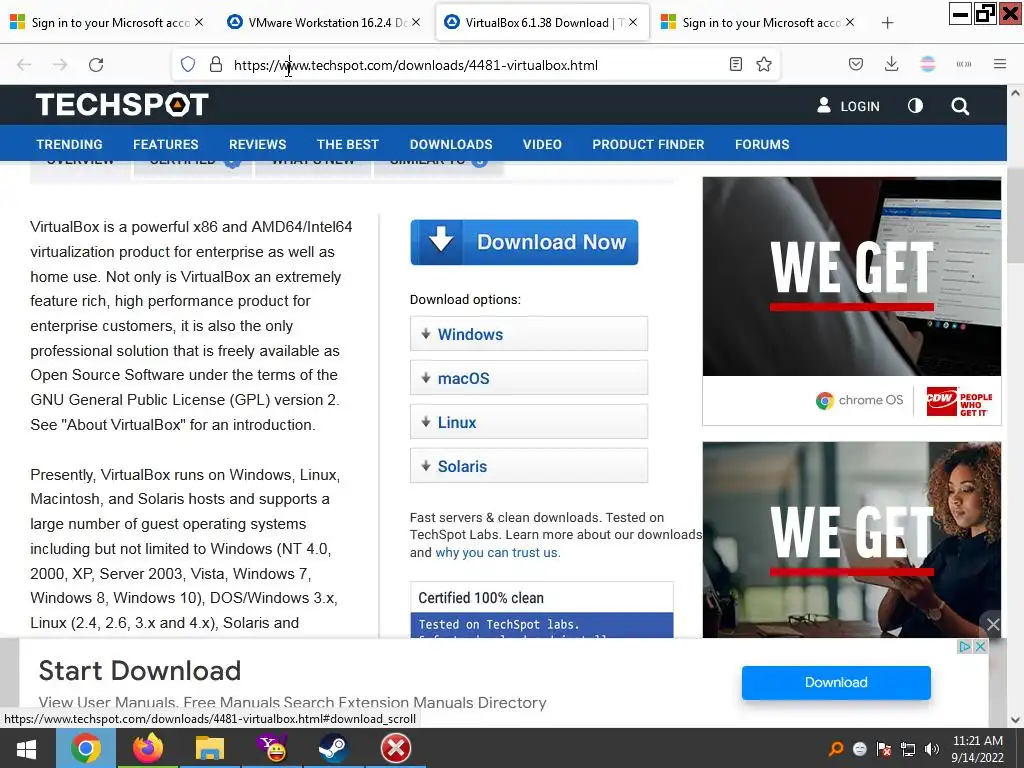Click the striped extension icon in toolbar

pos(928,64)
